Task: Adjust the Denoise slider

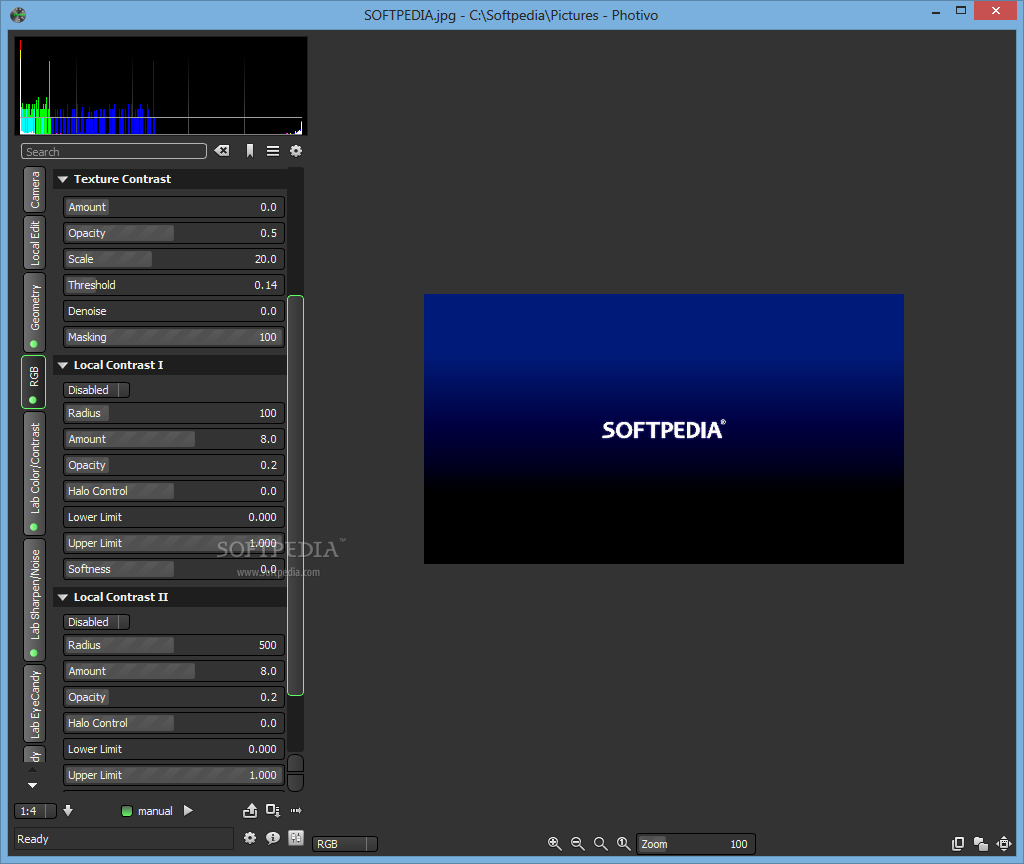Action: 174,312
